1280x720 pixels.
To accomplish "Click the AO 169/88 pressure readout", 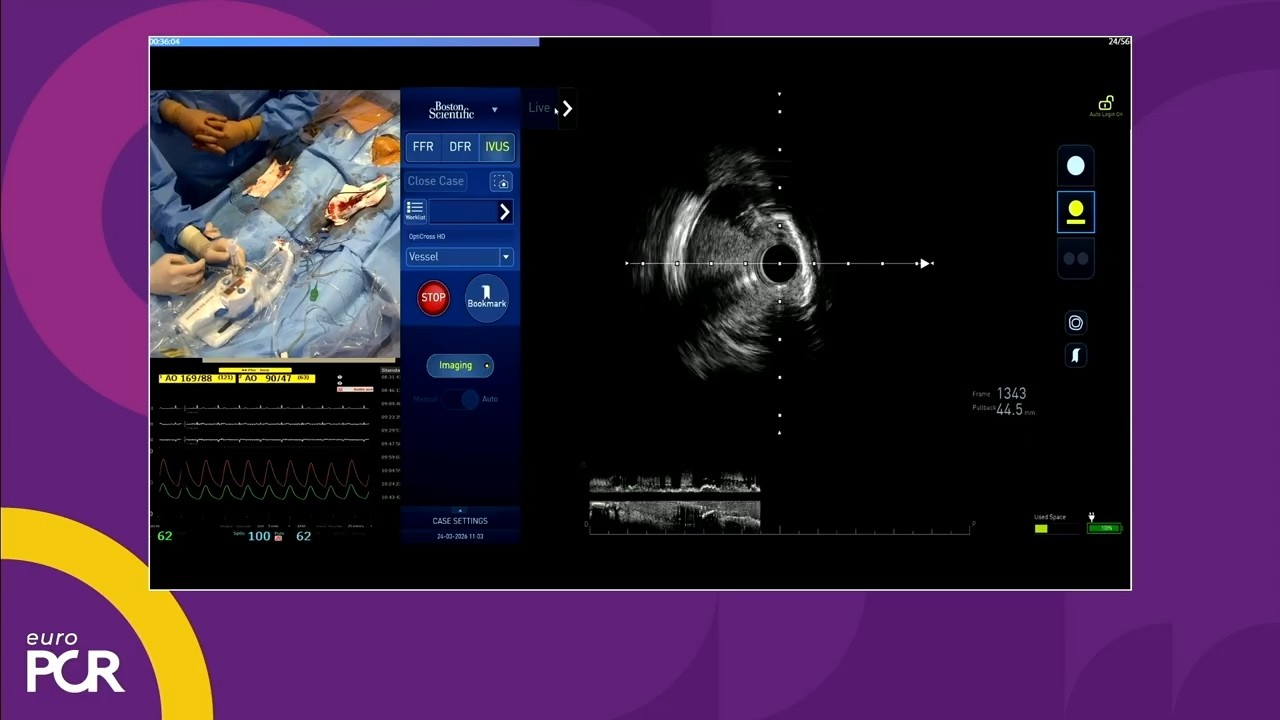I will click(197, 378).
